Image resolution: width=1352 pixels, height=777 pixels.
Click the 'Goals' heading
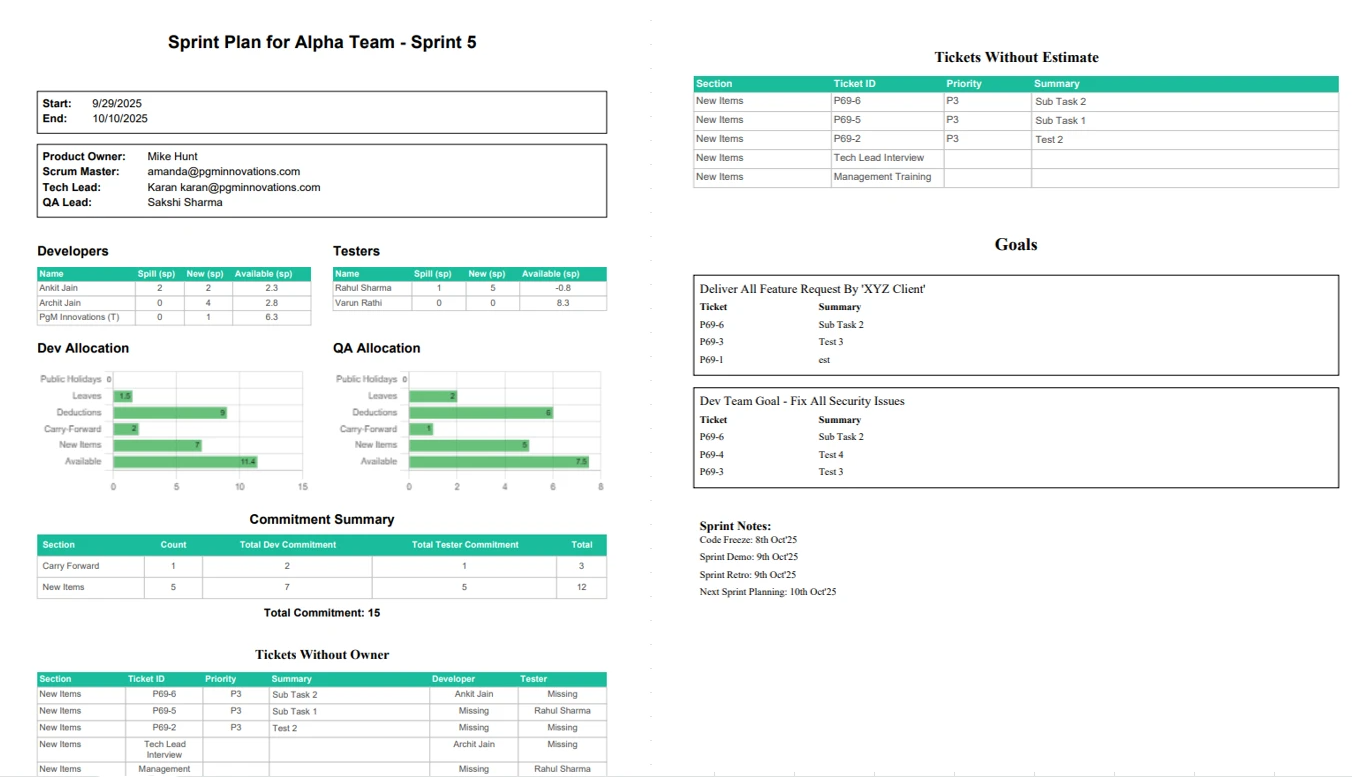[1016, 245]
